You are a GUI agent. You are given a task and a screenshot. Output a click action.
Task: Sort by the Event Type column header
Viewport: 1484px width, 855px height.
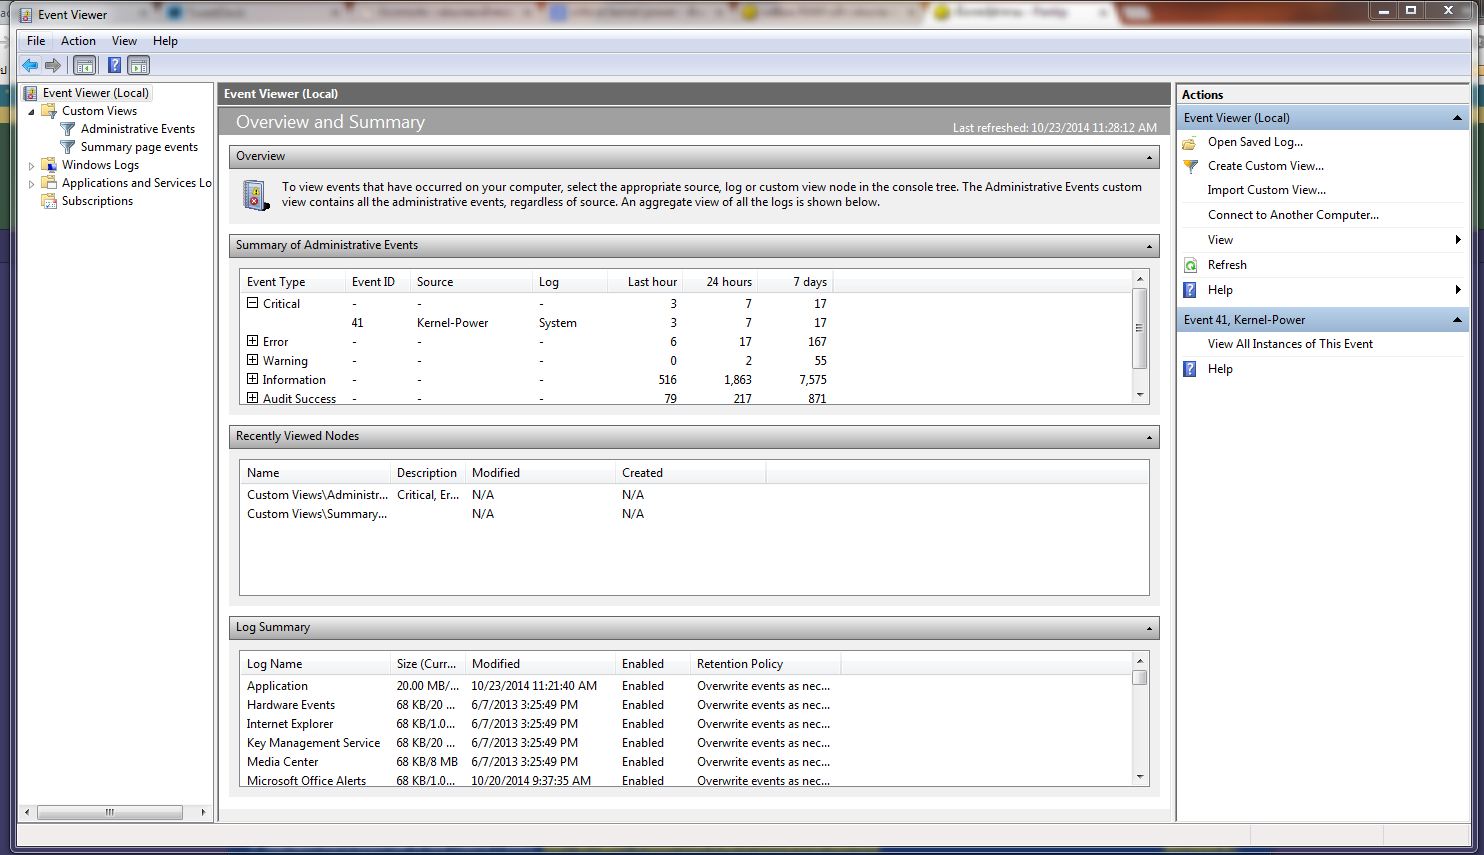[294, 282]
